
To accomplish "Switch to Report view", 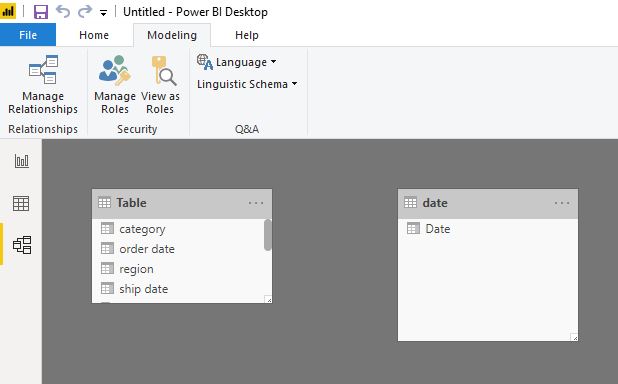I will (21, 161).
